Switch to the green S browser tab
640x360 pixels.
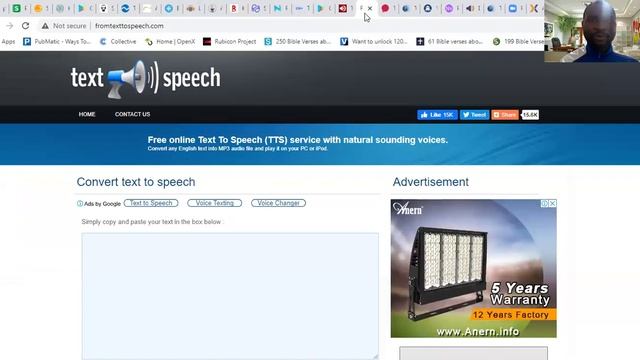(x=16, y=8)
